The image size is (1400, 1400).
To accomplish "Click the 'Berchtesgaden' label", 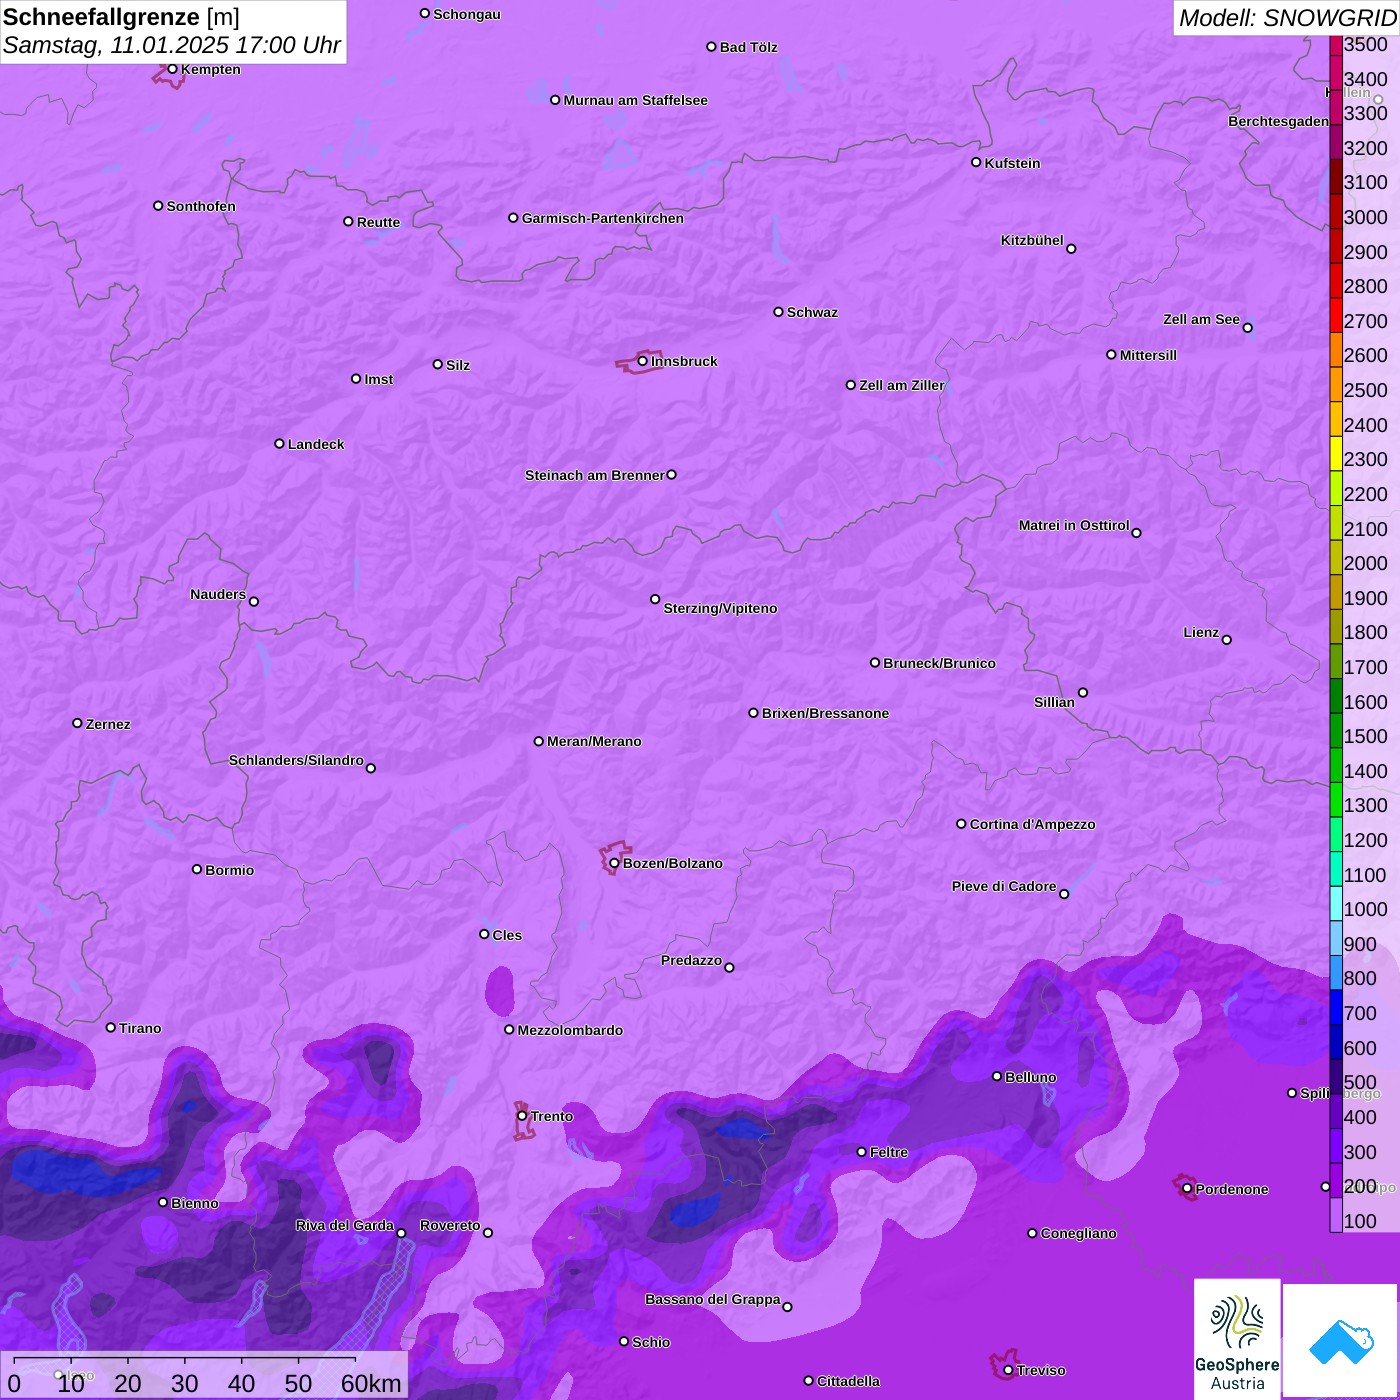I will [1278, 121].
